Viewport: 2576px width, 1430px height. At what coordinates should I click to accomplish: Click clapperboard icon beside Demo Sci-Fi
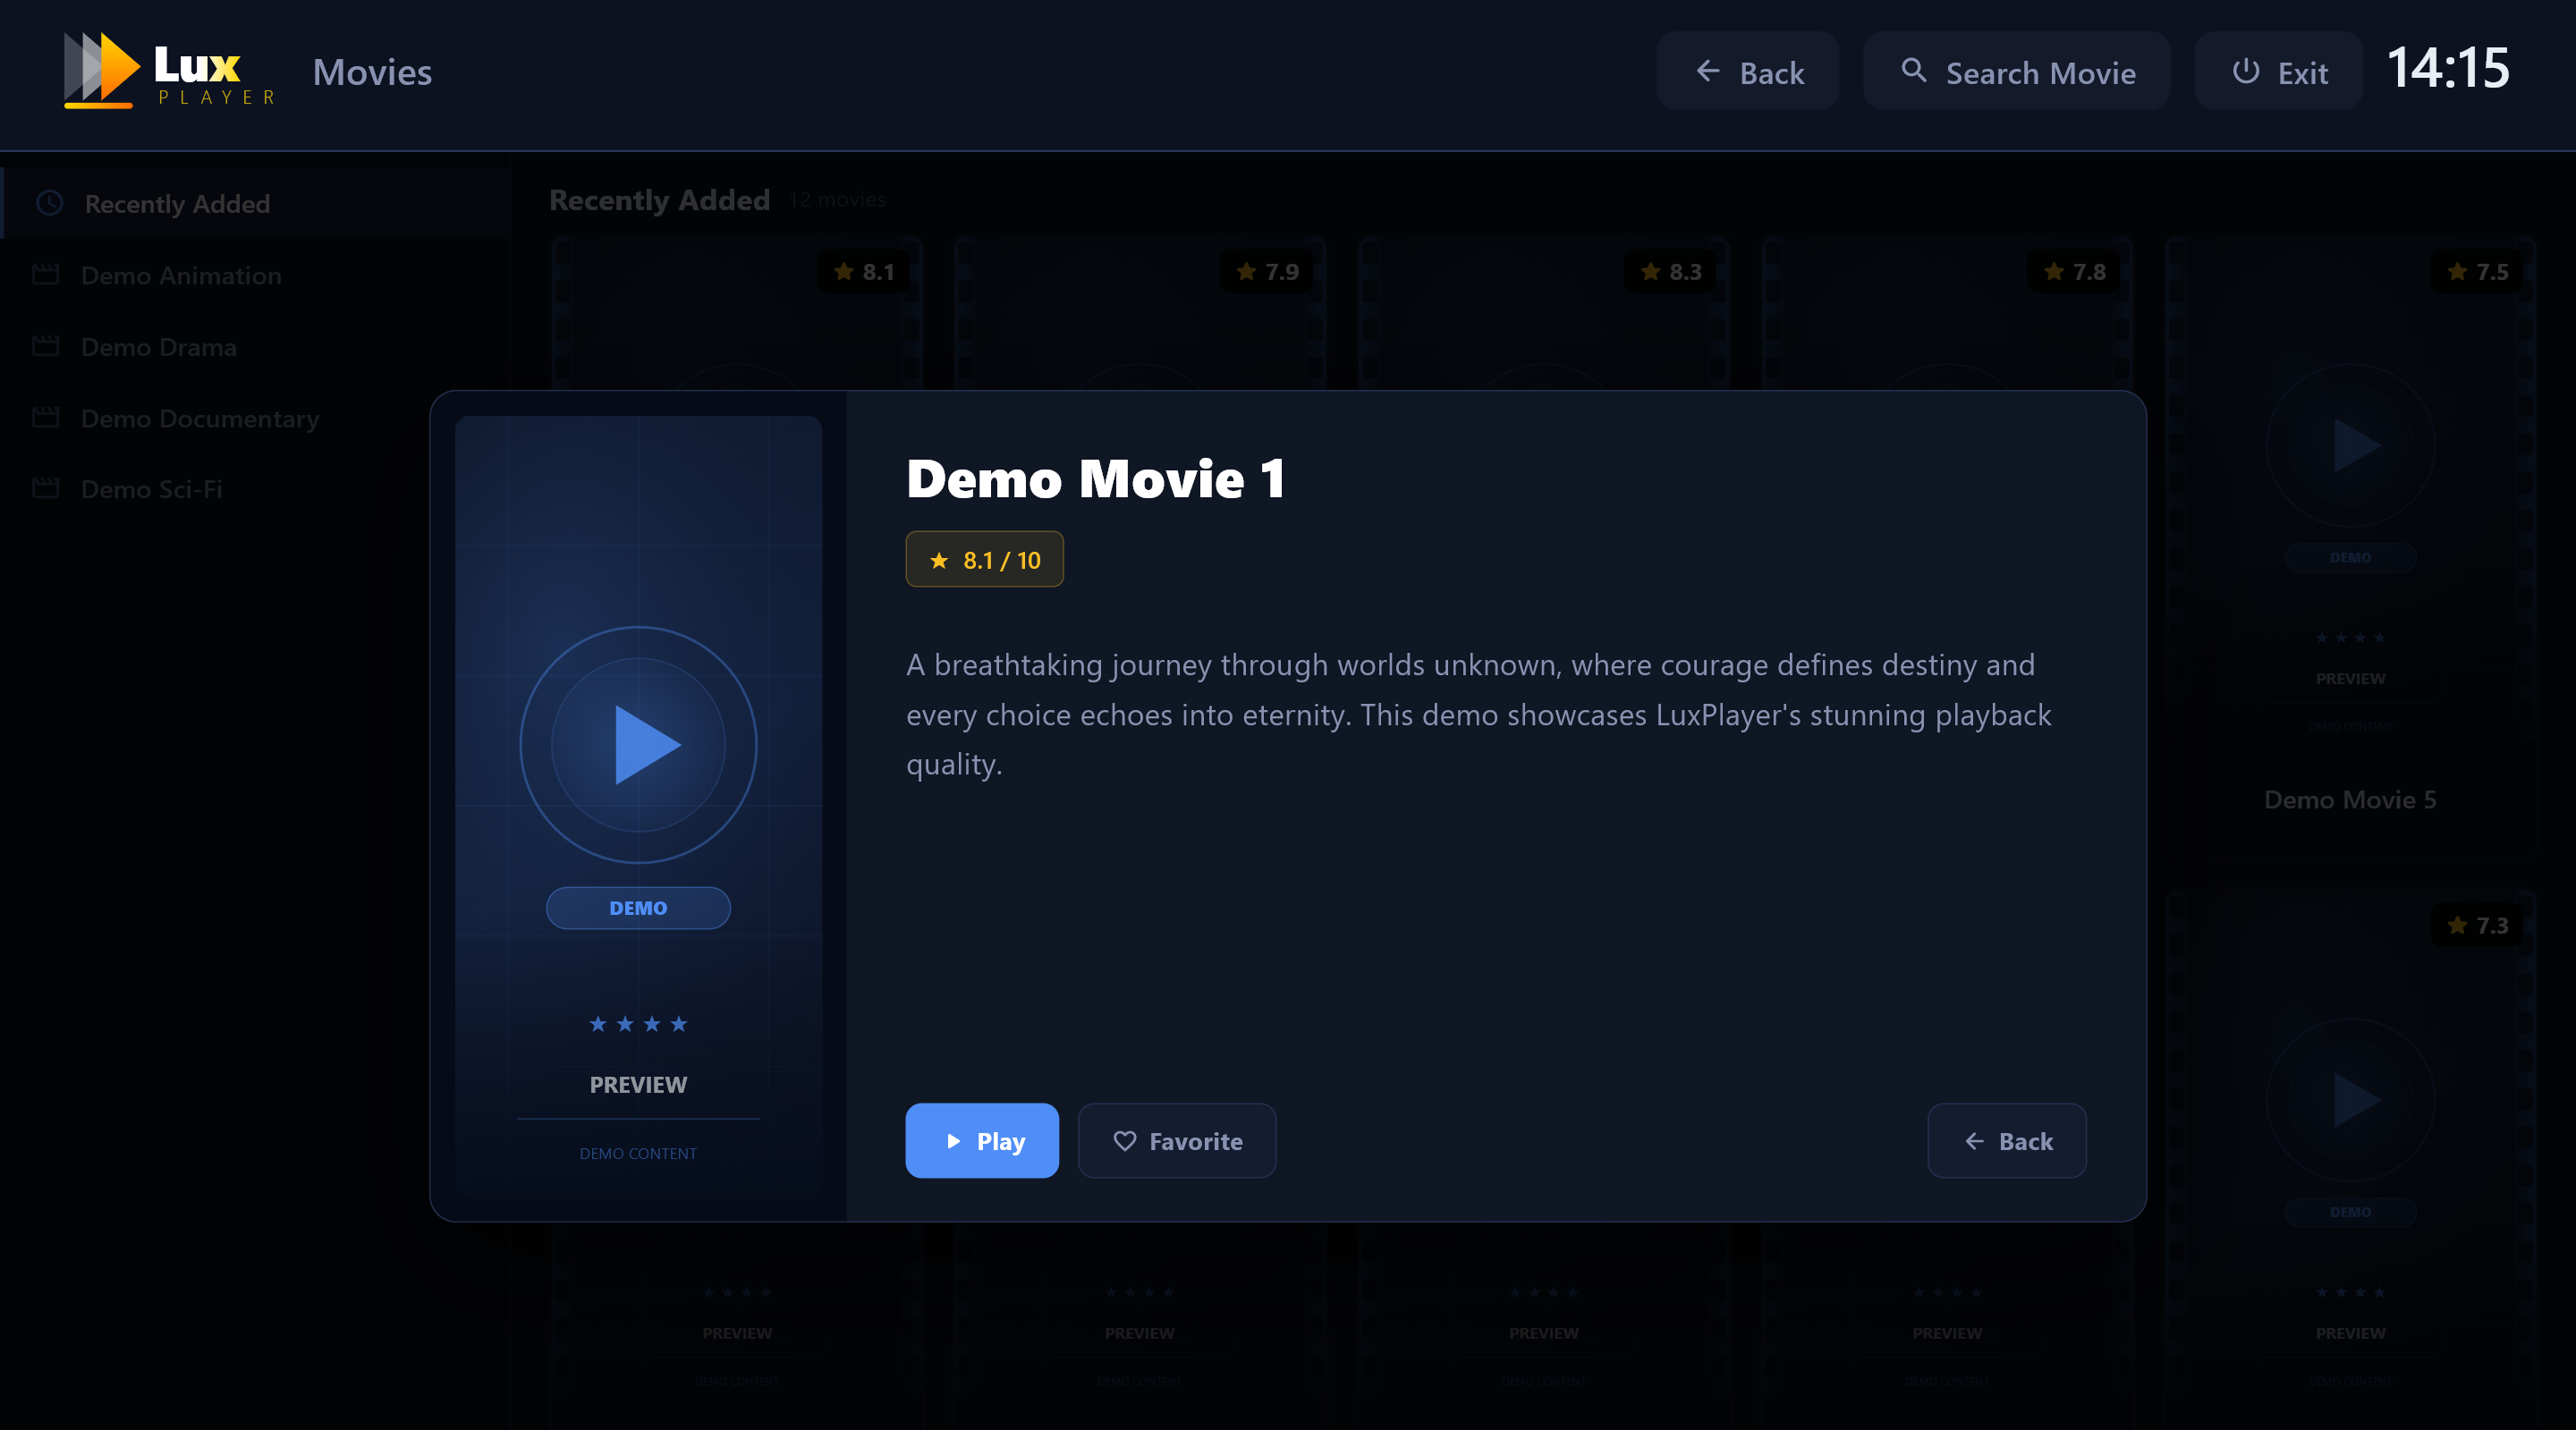click(x=46, y=488)
